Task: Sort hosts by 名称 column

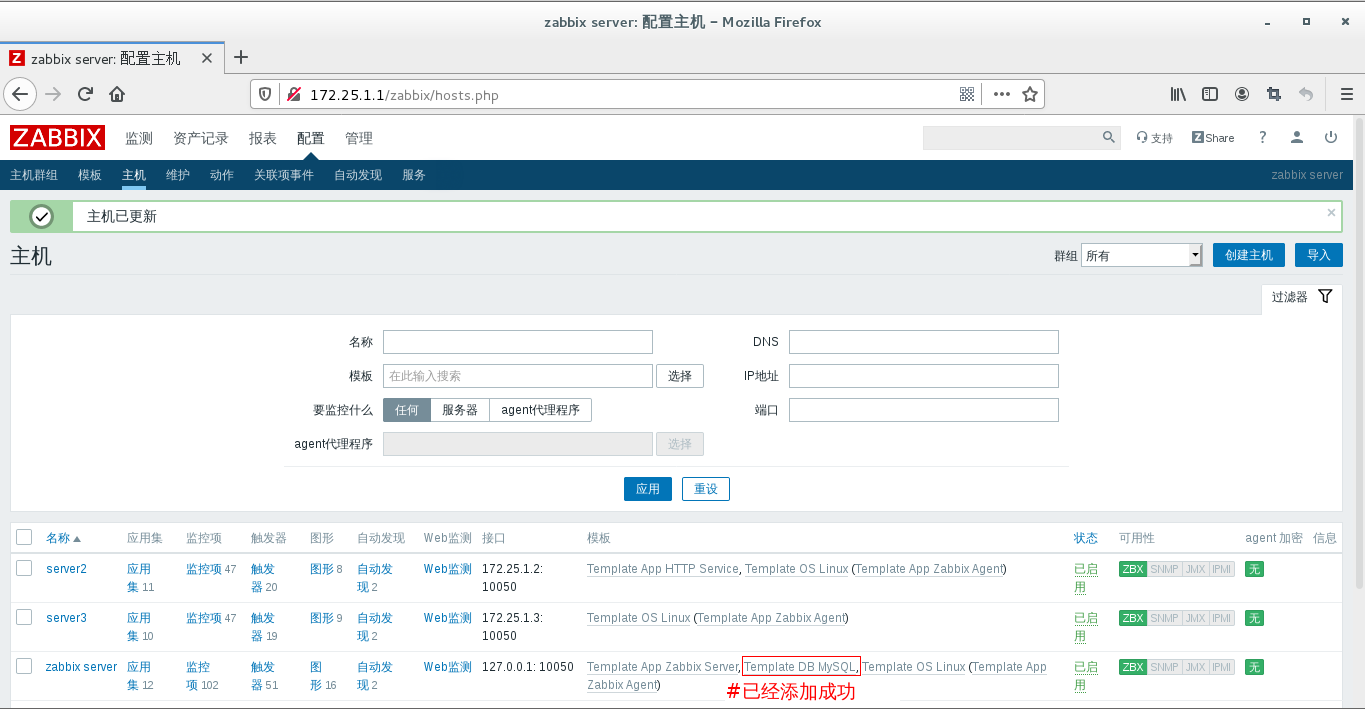Action: (x=63, y=538)
